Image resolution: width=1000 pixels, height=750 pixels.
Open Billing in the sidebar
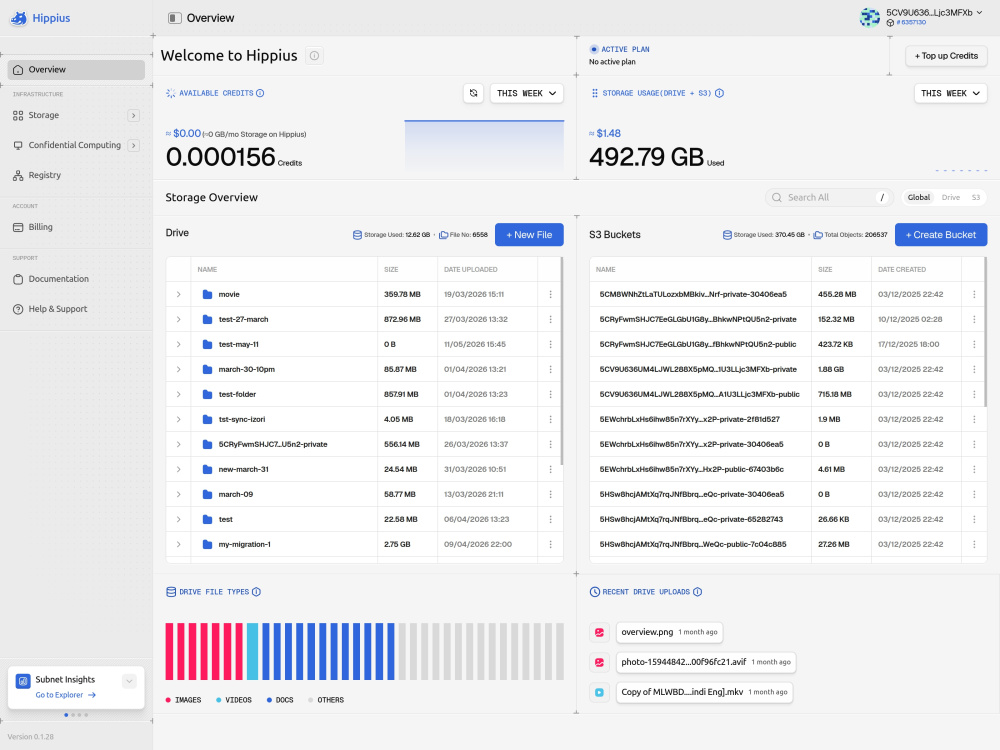[x=76, y=227]
